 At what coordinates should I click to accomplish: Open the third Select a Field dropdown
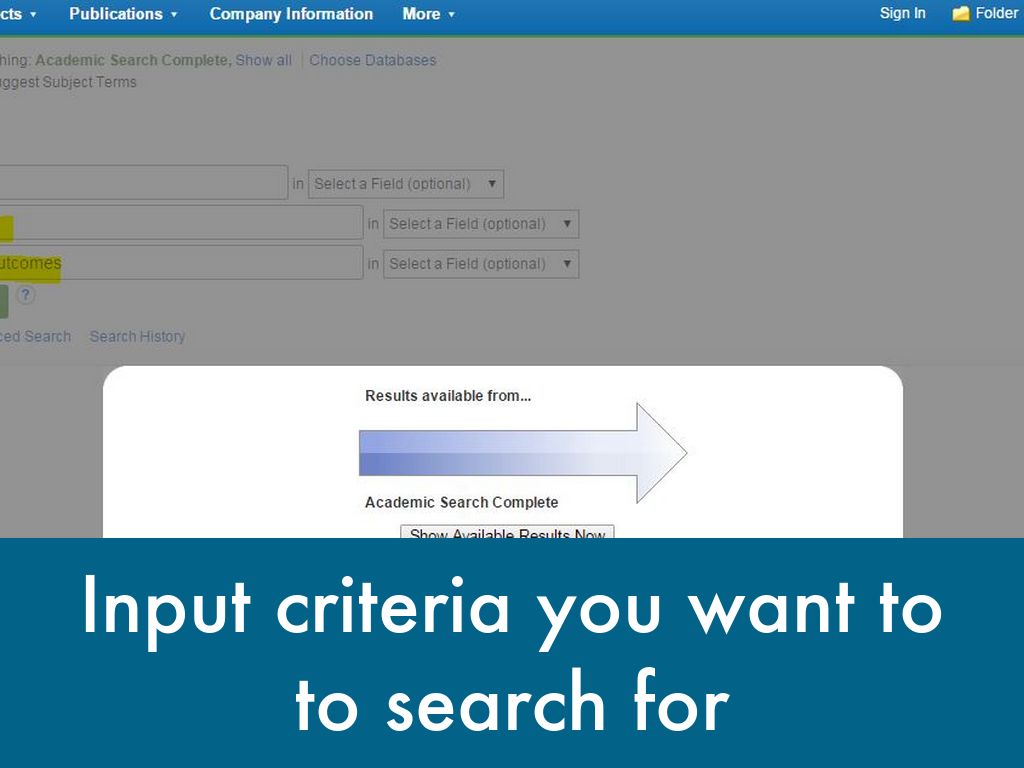[480, 264]
